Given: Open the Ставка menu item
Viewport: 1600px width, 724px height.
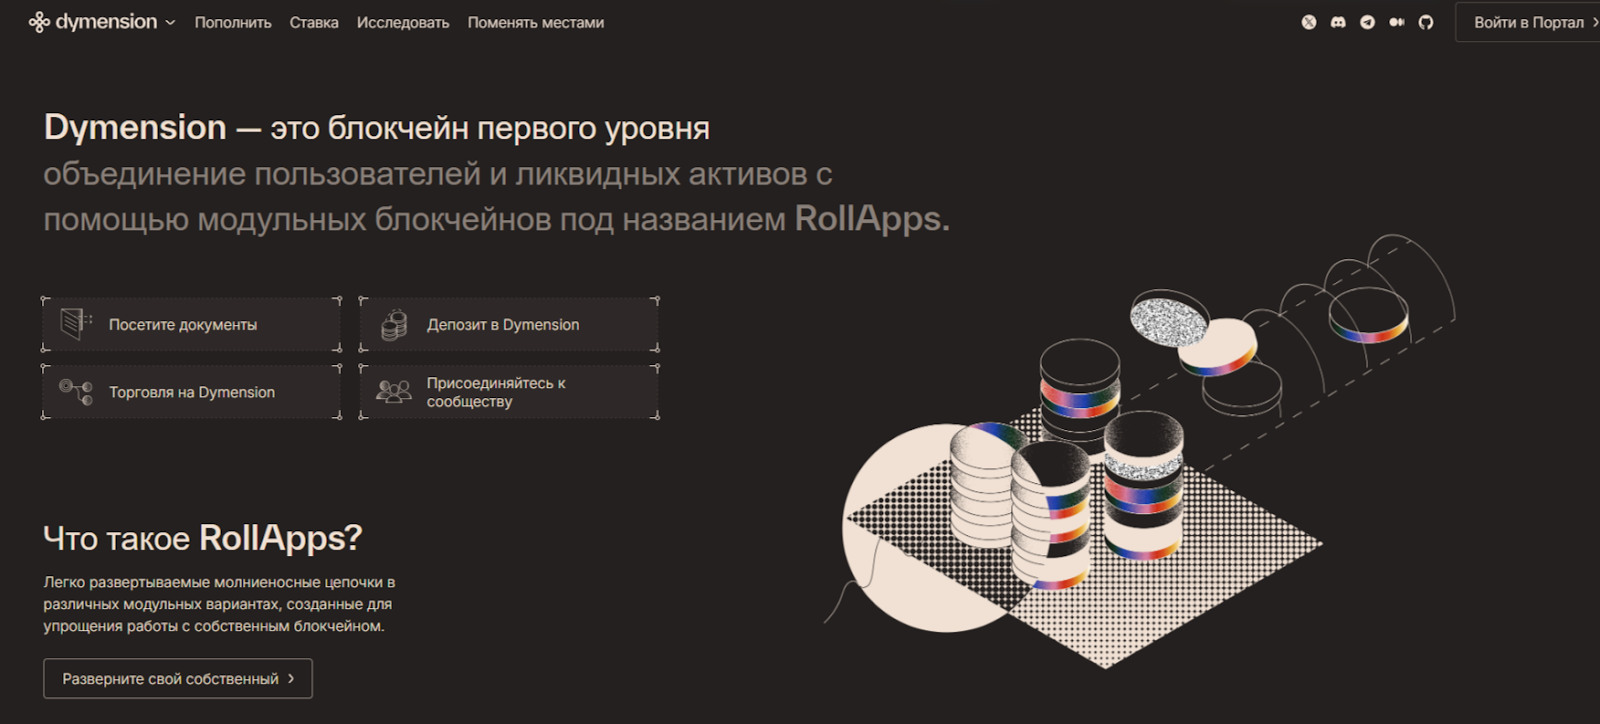Looking at the screenshot, I should click(x=314, y=22).
